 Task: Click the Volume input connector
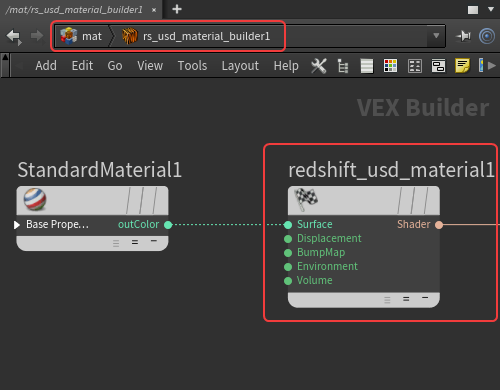click(288, 281)
